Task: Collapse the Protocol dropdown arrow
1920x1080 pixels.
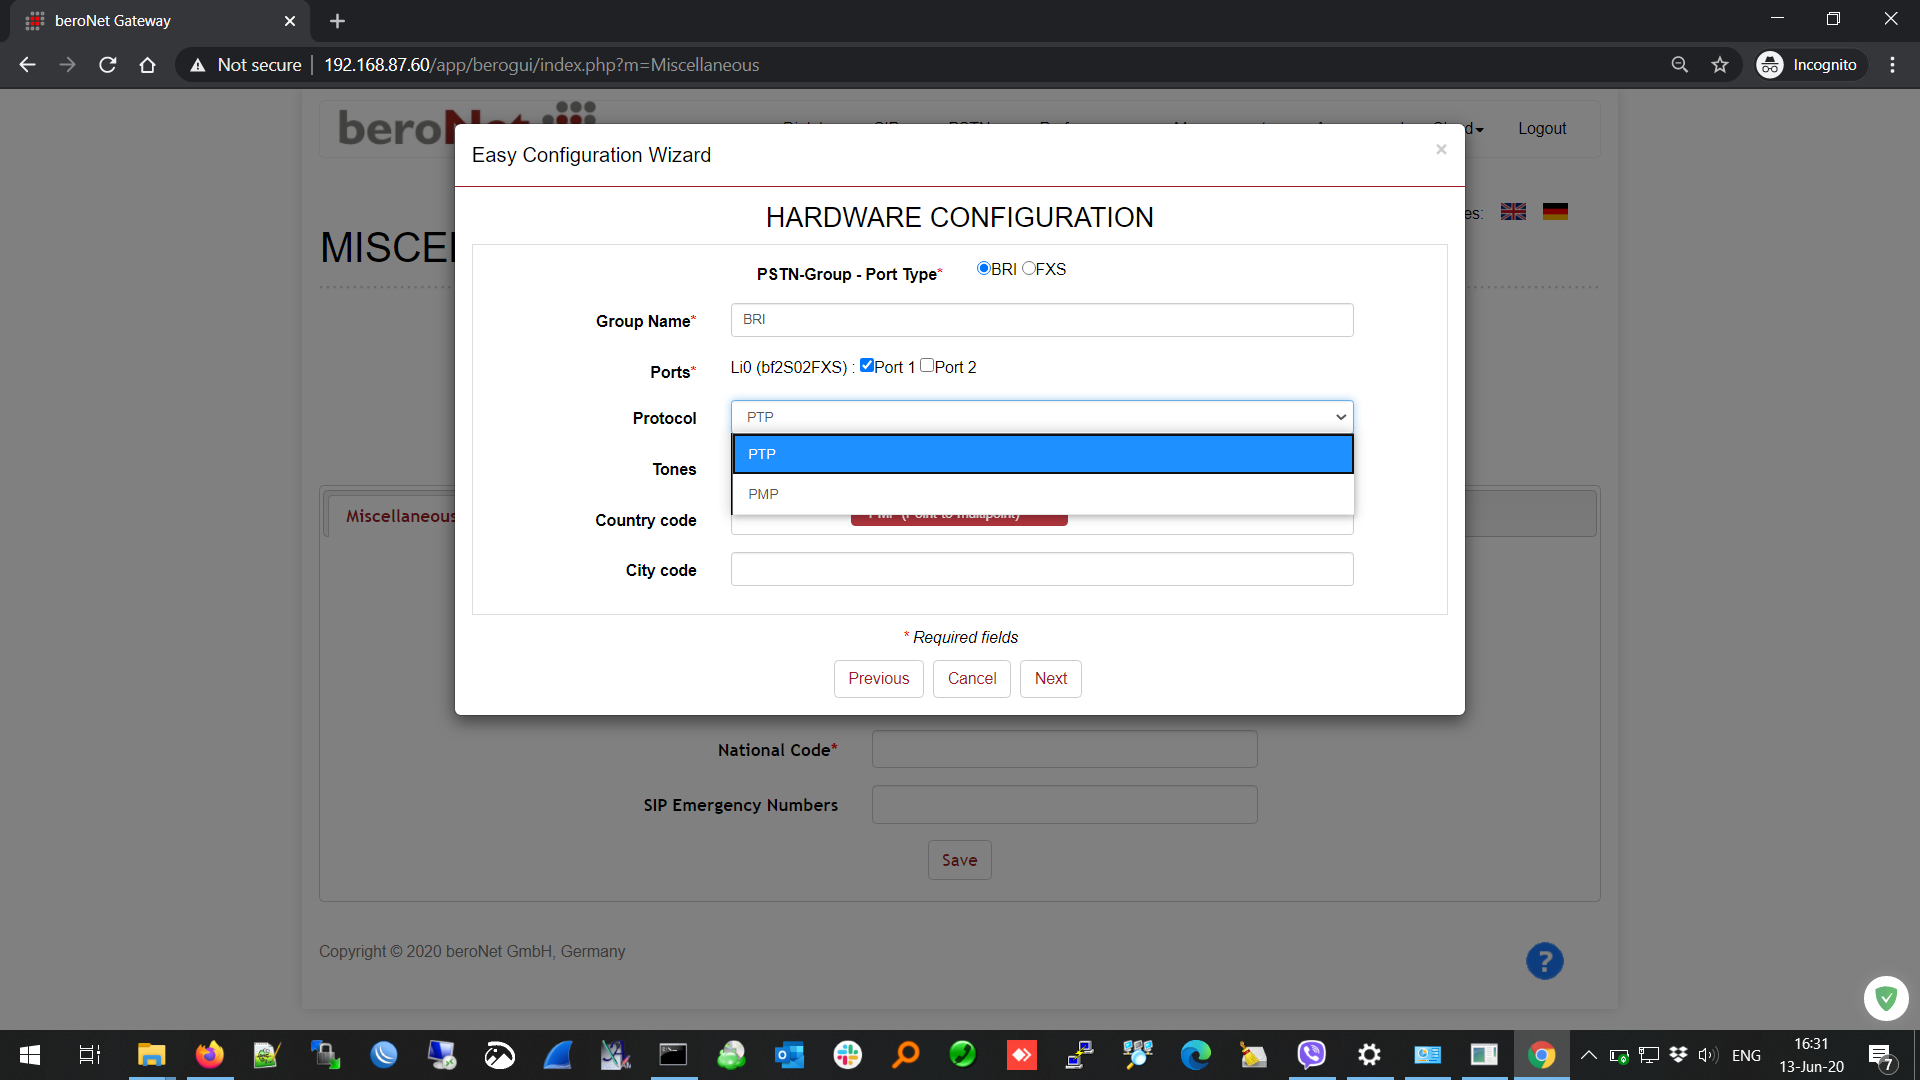Action: [x=1340, y=417]
